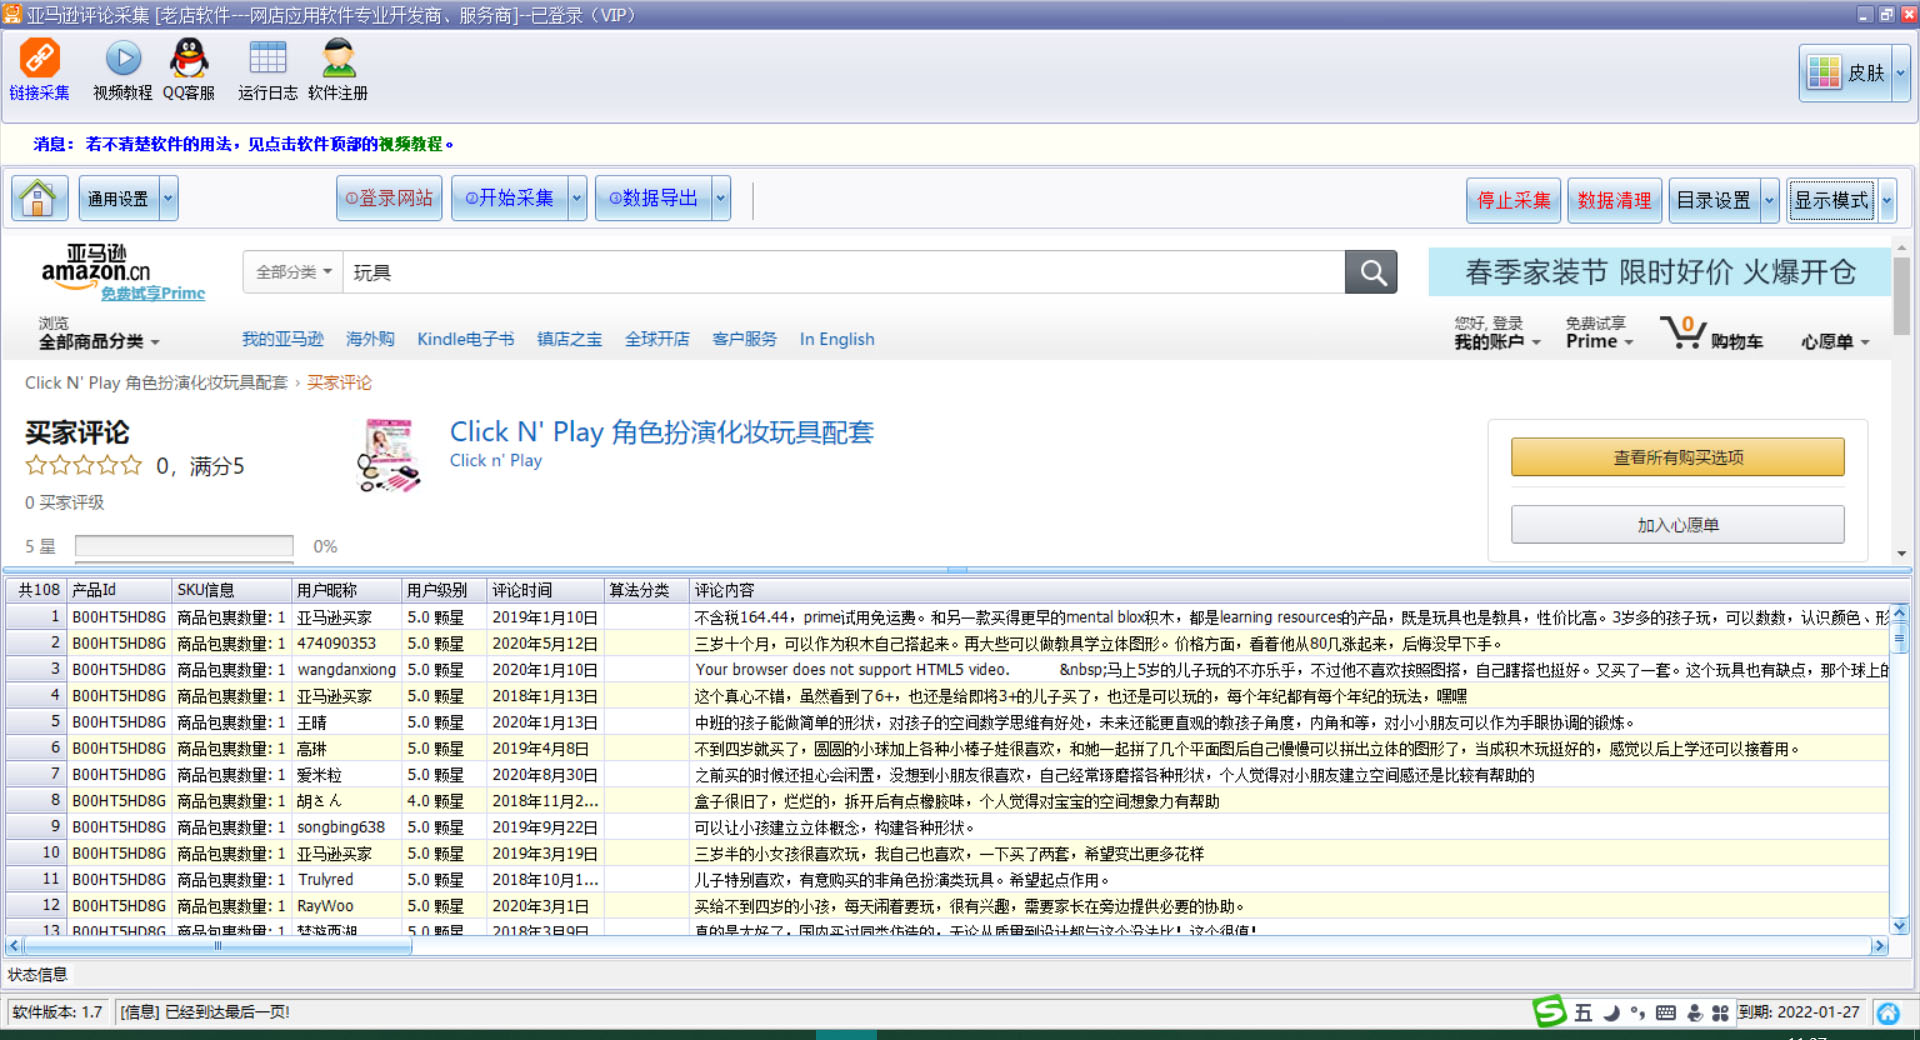Toggle the moon icon in the IME bar
Screen dimensions: 1920x1040
(1611, 1013)
